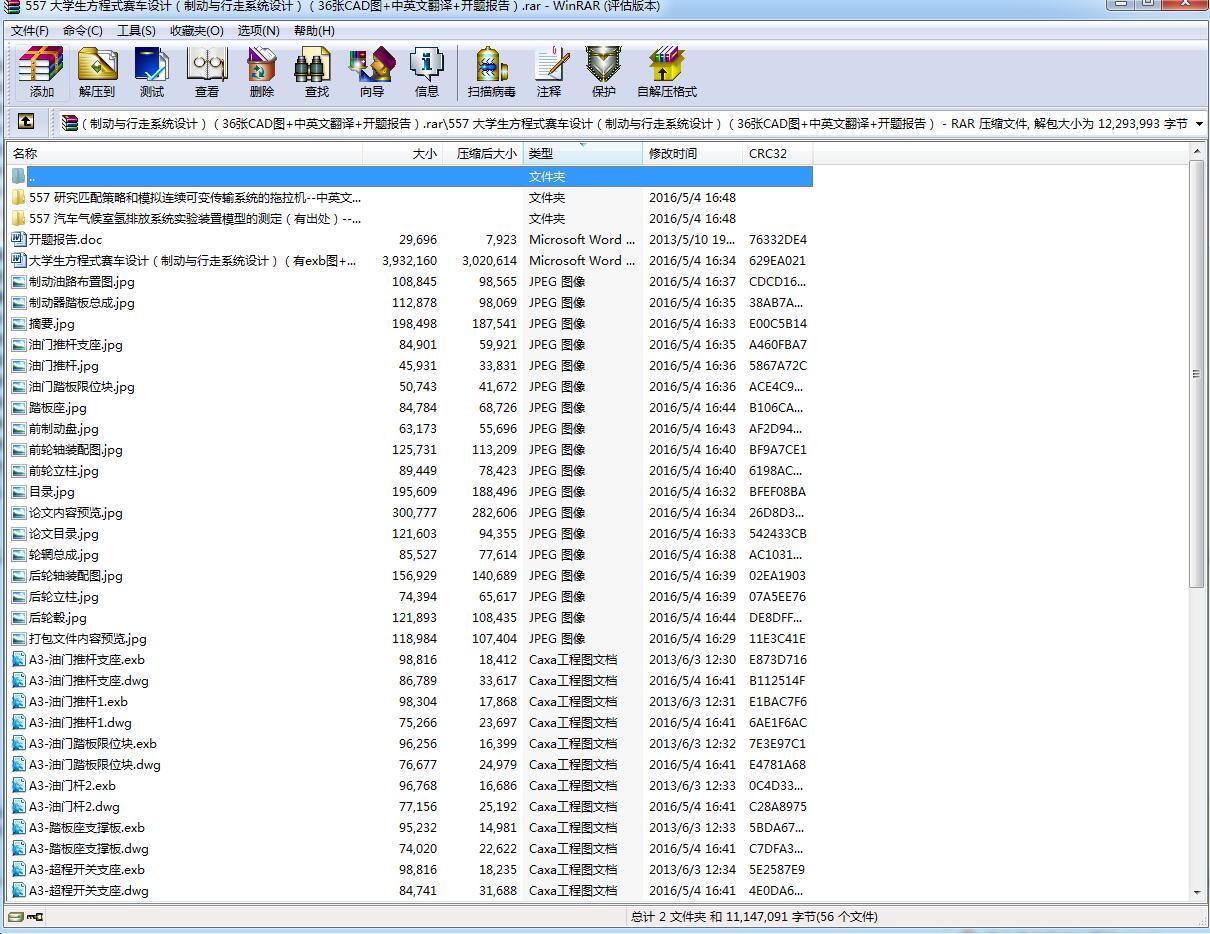Screen dimensions: 1210x934
Task: Click the parent folder '..' icon
Action: click(x=19, y=176)
